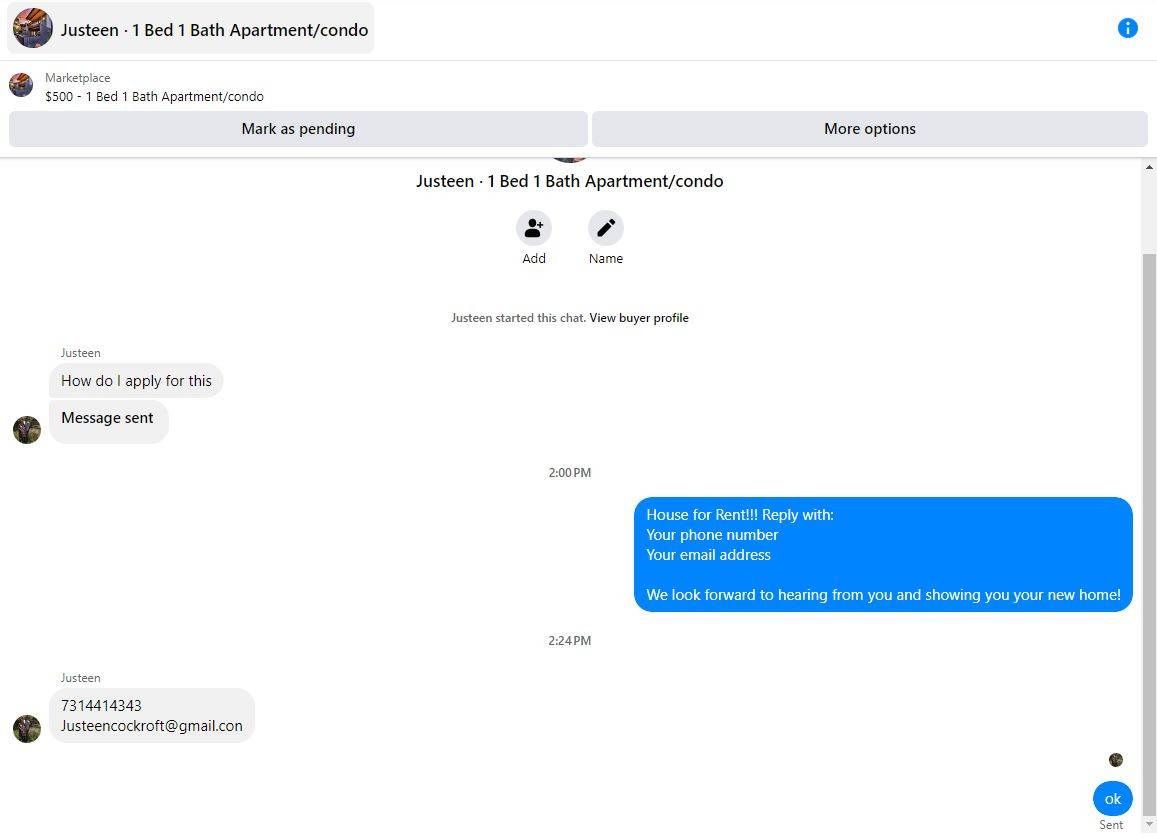The image size is (1157, 838).
Task: Click the listing thumbnail in the chat header
Action: pos(32,28)
